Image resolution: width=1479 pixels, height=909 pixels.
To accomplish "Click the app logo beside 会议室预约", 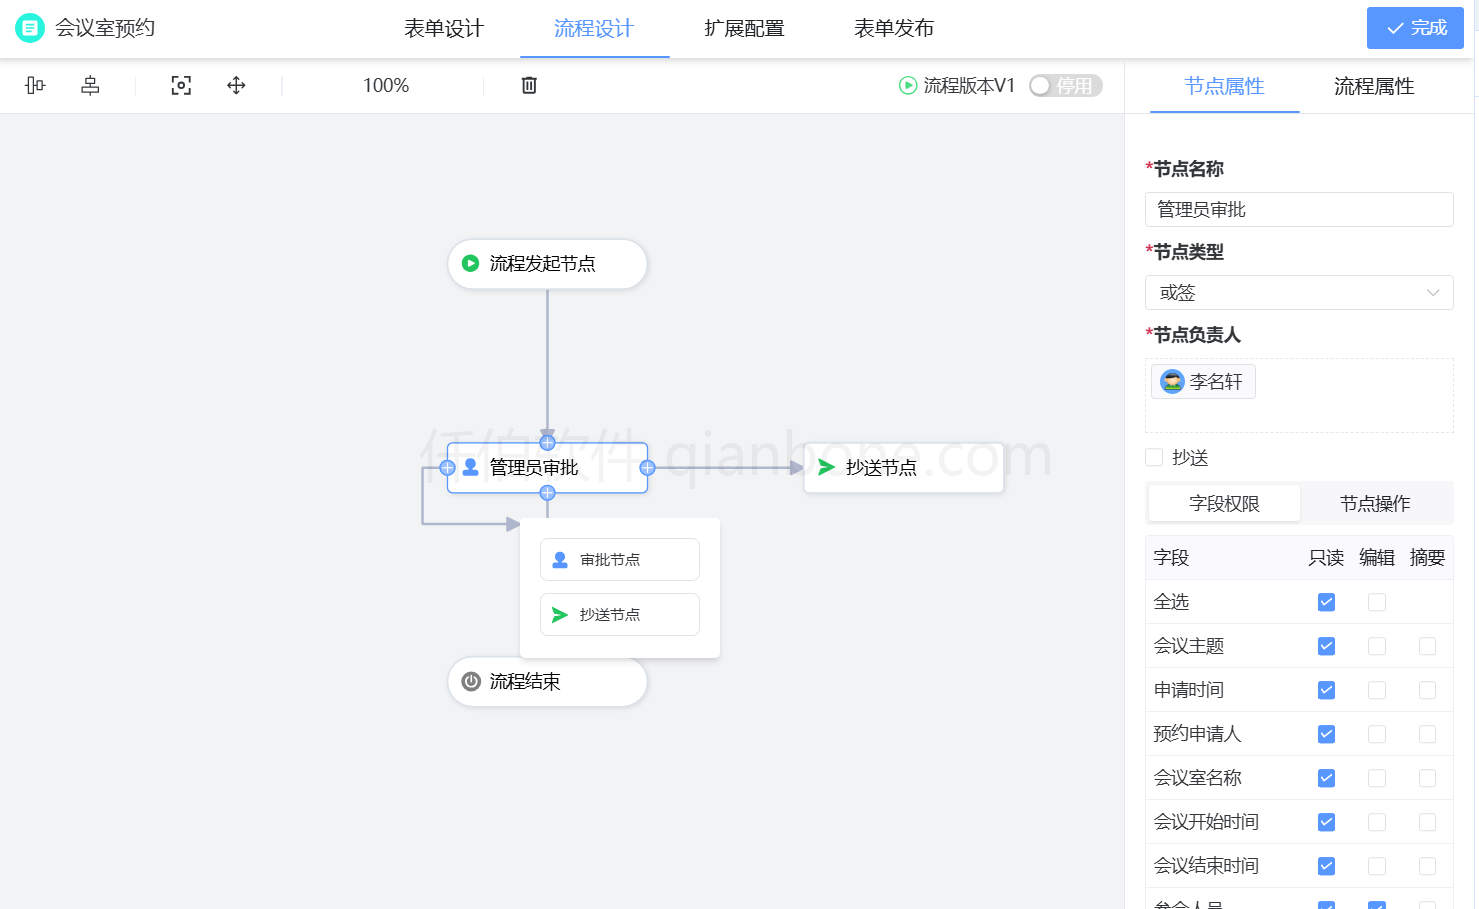I will click(28, 27).
